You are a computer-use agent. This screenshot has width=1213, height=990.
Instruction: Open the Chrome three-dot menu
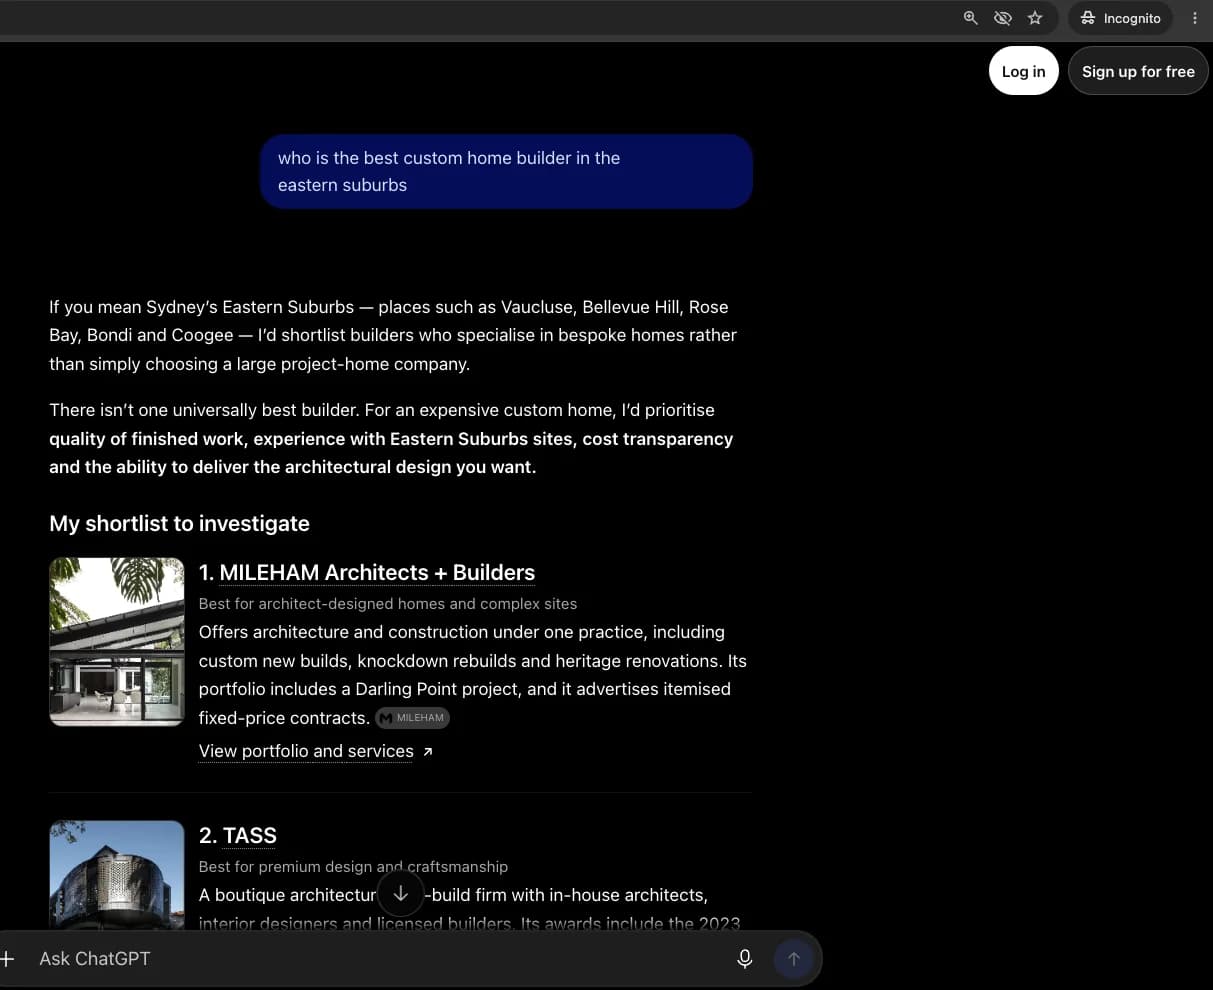click(x=1195, y=18)
